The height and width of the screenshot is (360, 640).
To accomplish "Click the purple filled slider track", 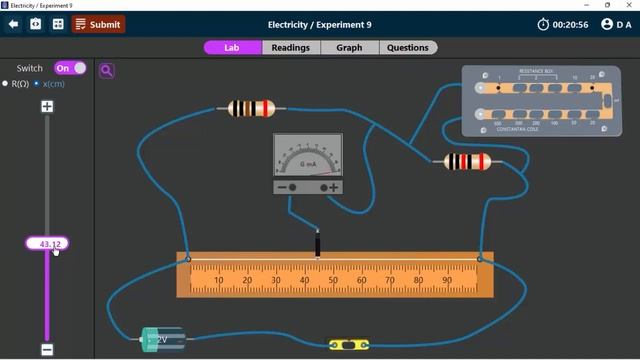I will coord(47,295).
